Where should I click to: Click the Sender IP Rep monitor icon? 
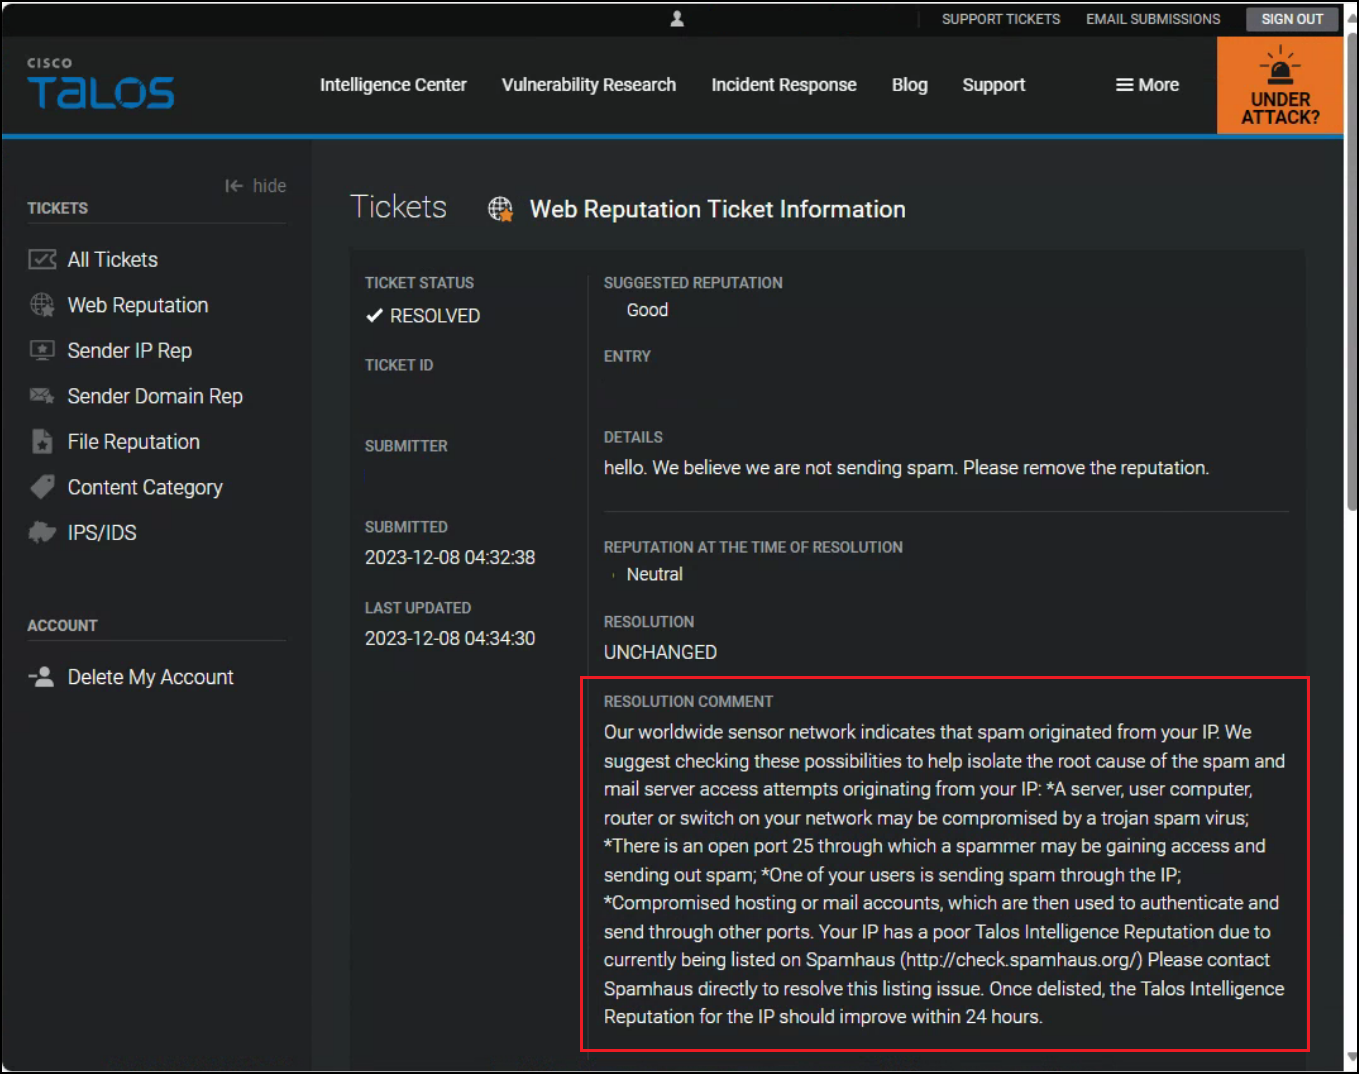(x=42, y=351)
